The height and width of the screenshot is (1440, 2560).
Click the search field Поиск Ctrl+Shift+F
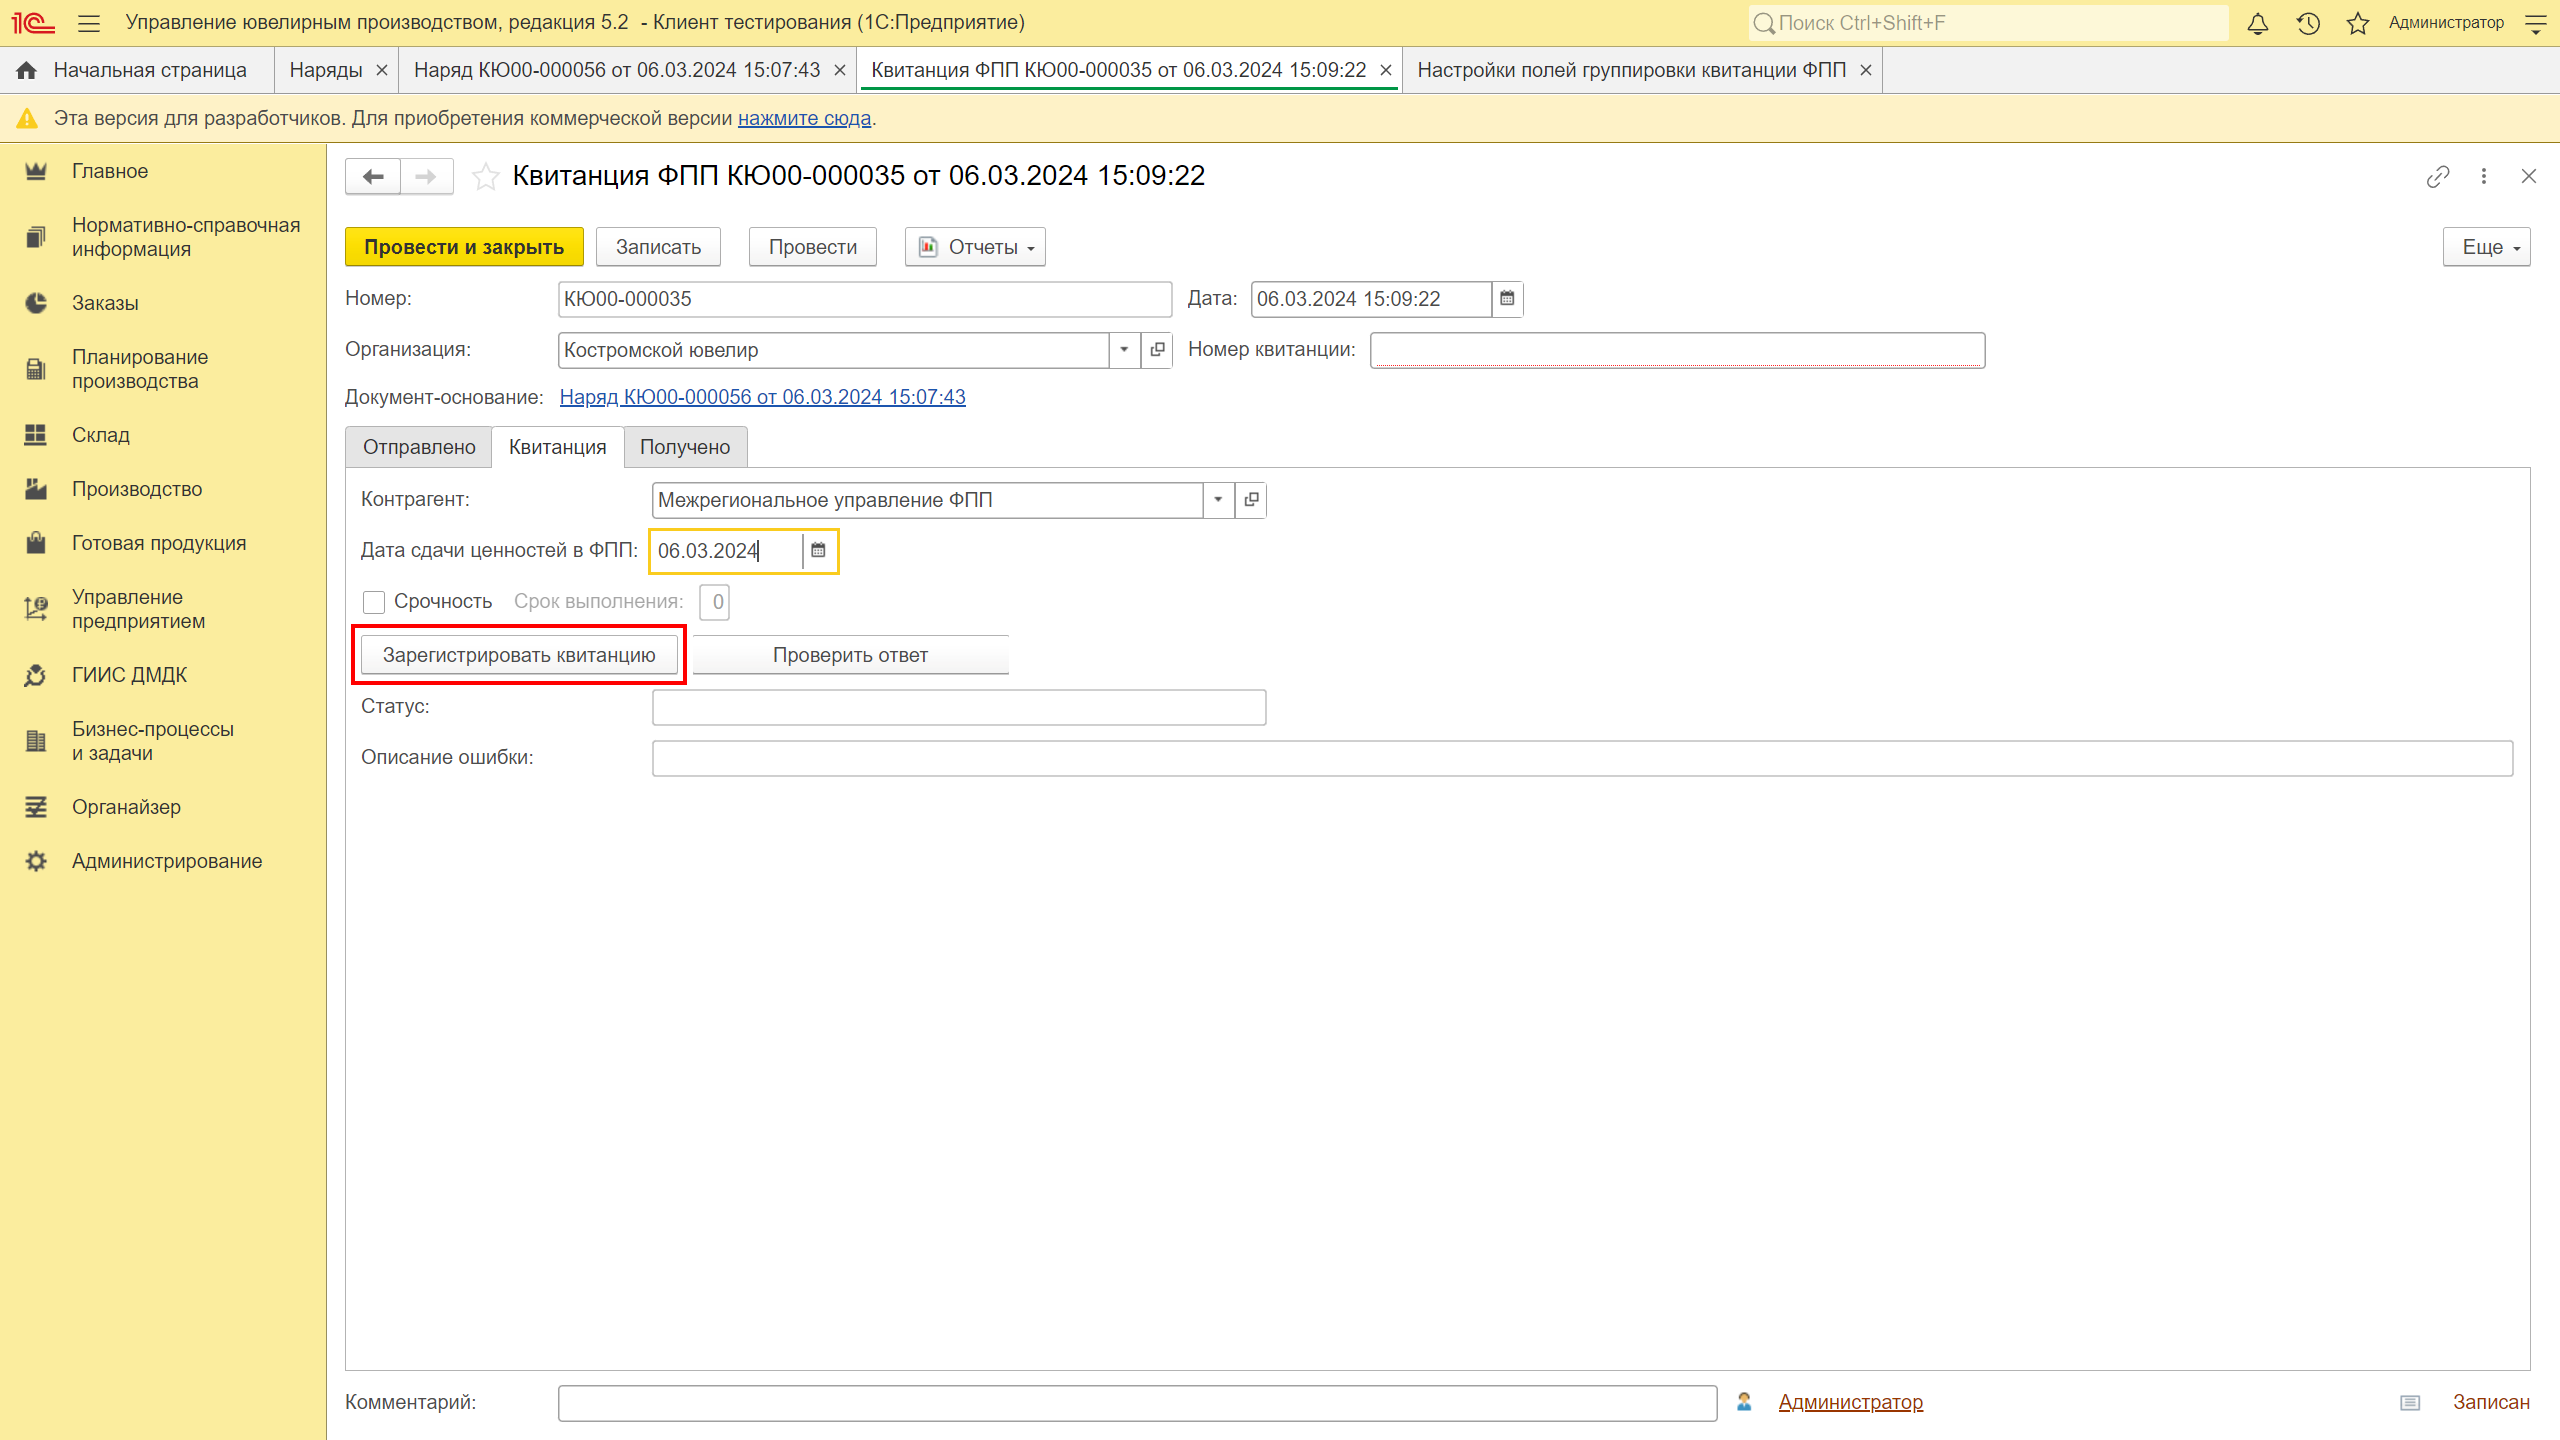(x=1988, y=23)
